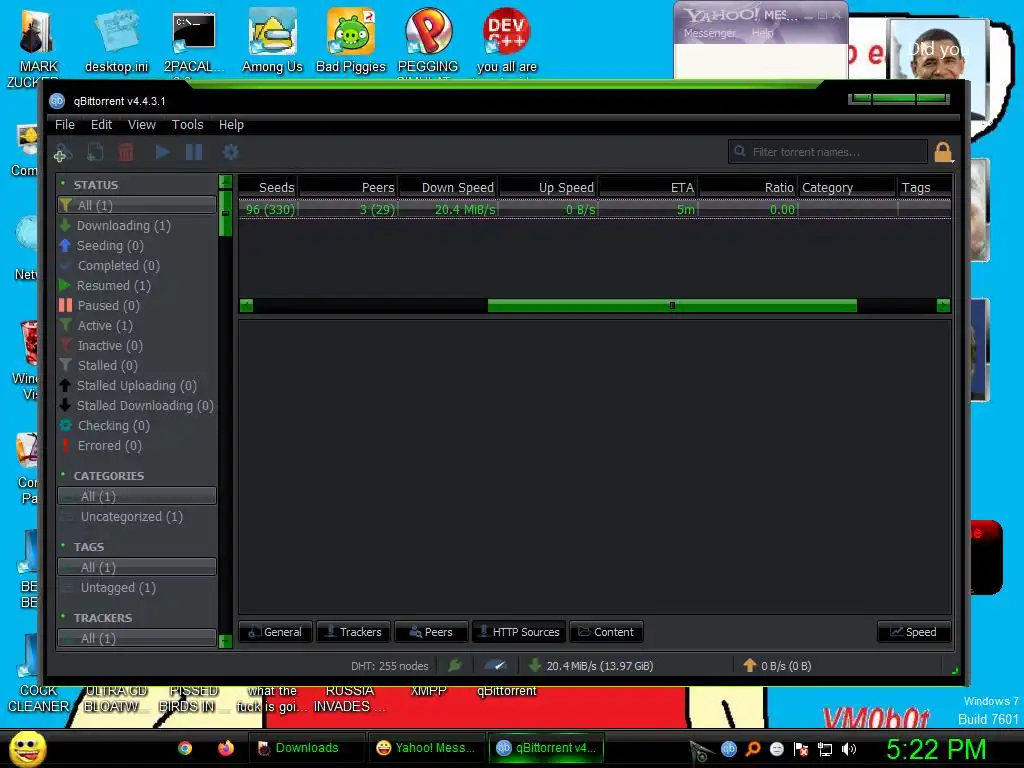
Task: Switch to the HTTP Sources tab
Action: (519, 632)
